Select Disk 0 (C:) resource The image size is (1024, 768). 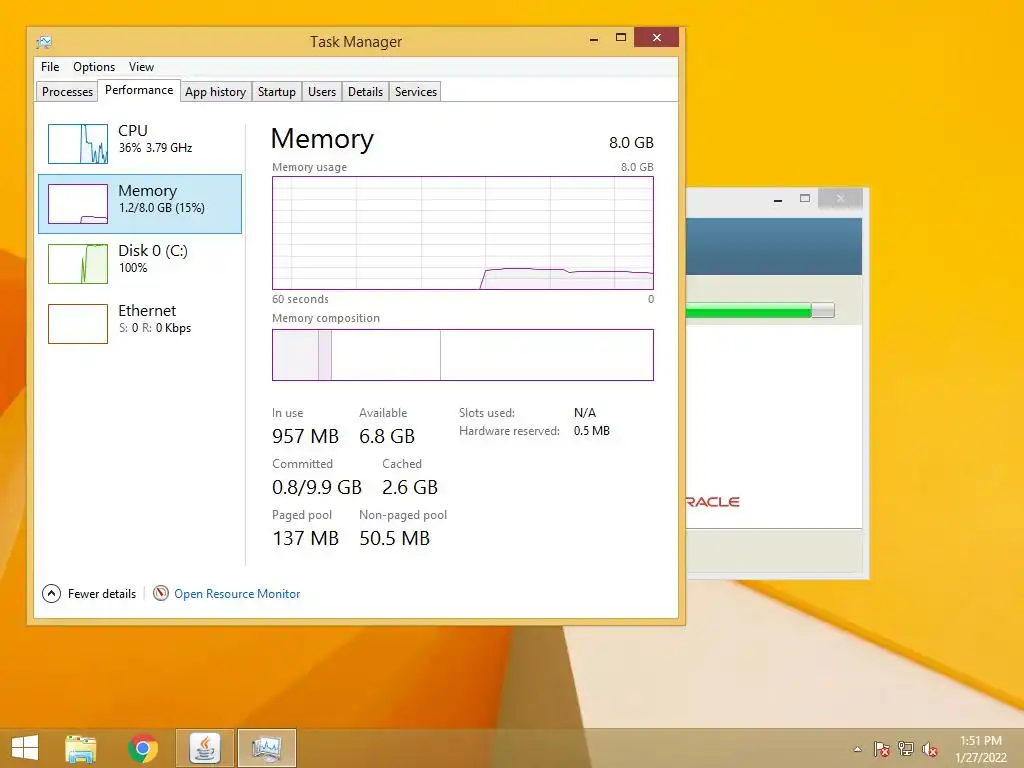(x=140, y=264)
